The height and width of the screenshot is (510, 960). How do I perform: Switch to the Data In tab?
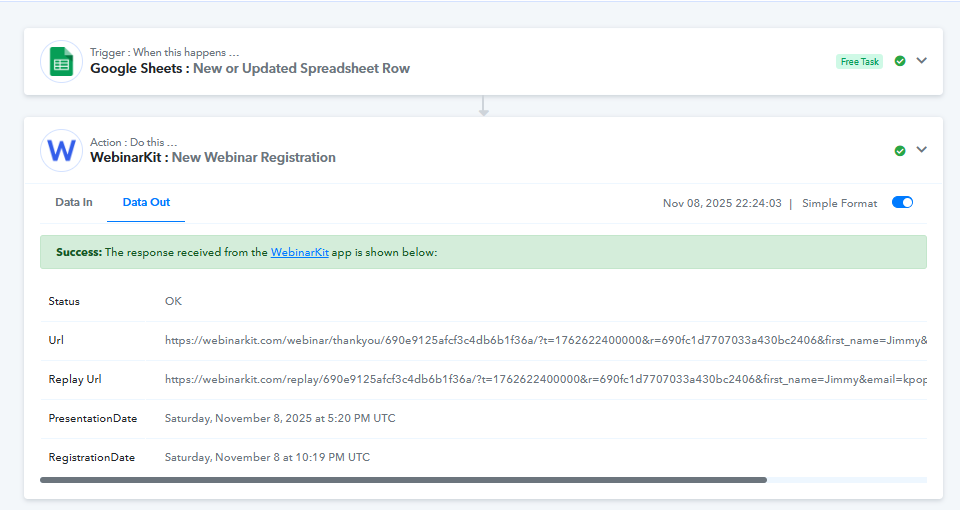[73, 203]
